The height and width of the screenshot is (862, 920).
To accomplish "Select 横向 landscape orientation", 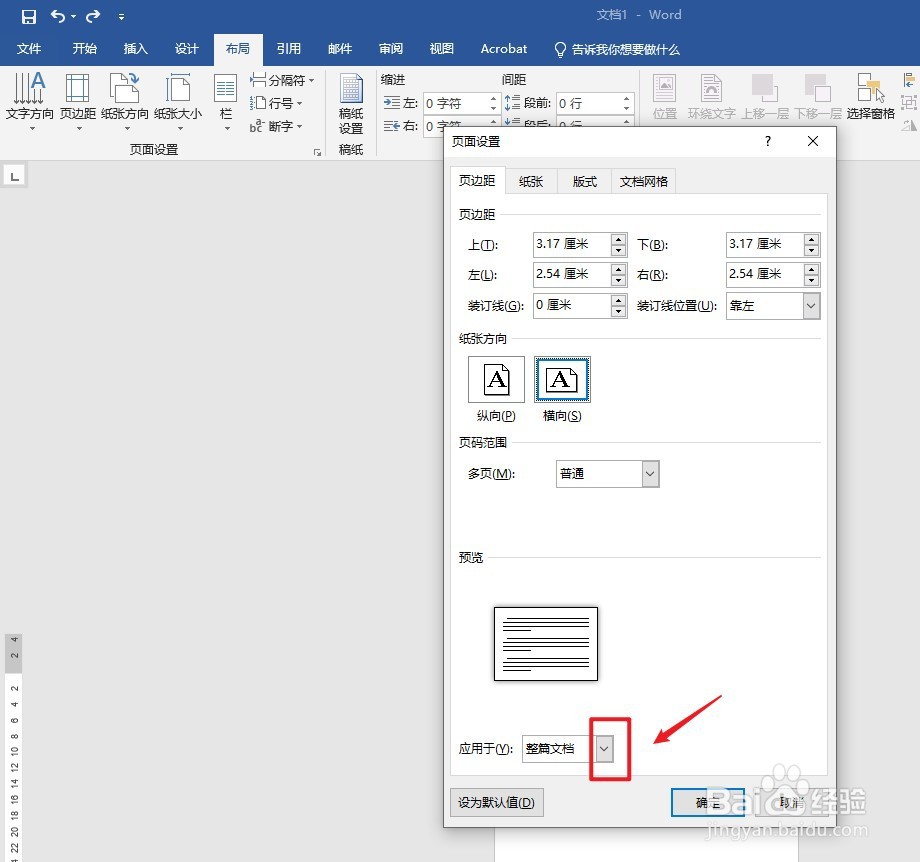I will tap(562, 380).
